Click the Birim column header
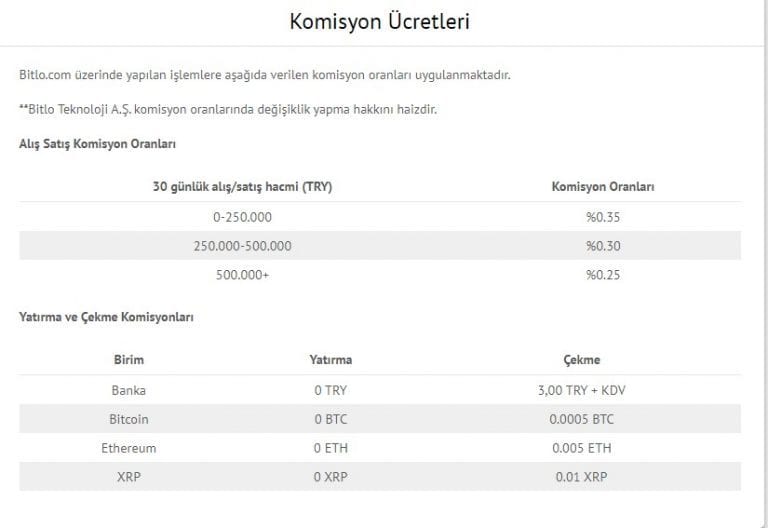The width and height of the screenshot is (768, 528). click(x=129, y=360)
